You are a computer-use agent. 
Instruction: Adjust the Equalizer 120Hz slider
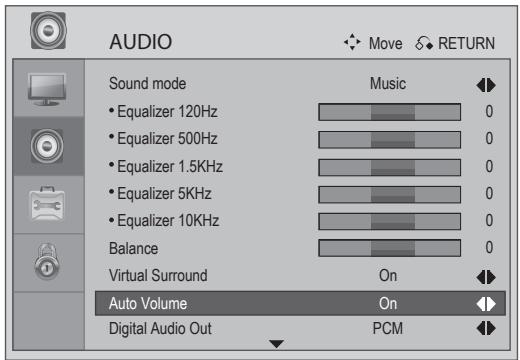(x=390, y=112)
